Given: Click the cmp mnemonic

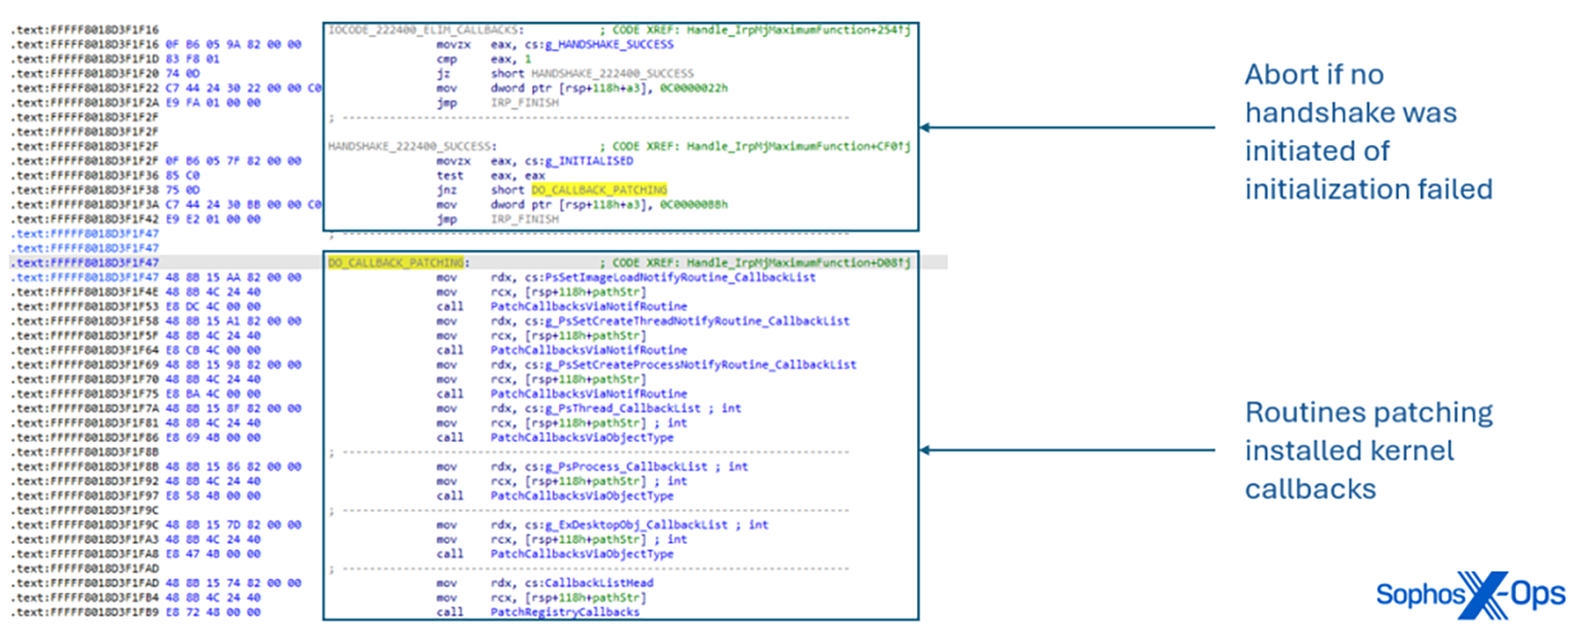Looking at the screenshot, I should 446,59.
